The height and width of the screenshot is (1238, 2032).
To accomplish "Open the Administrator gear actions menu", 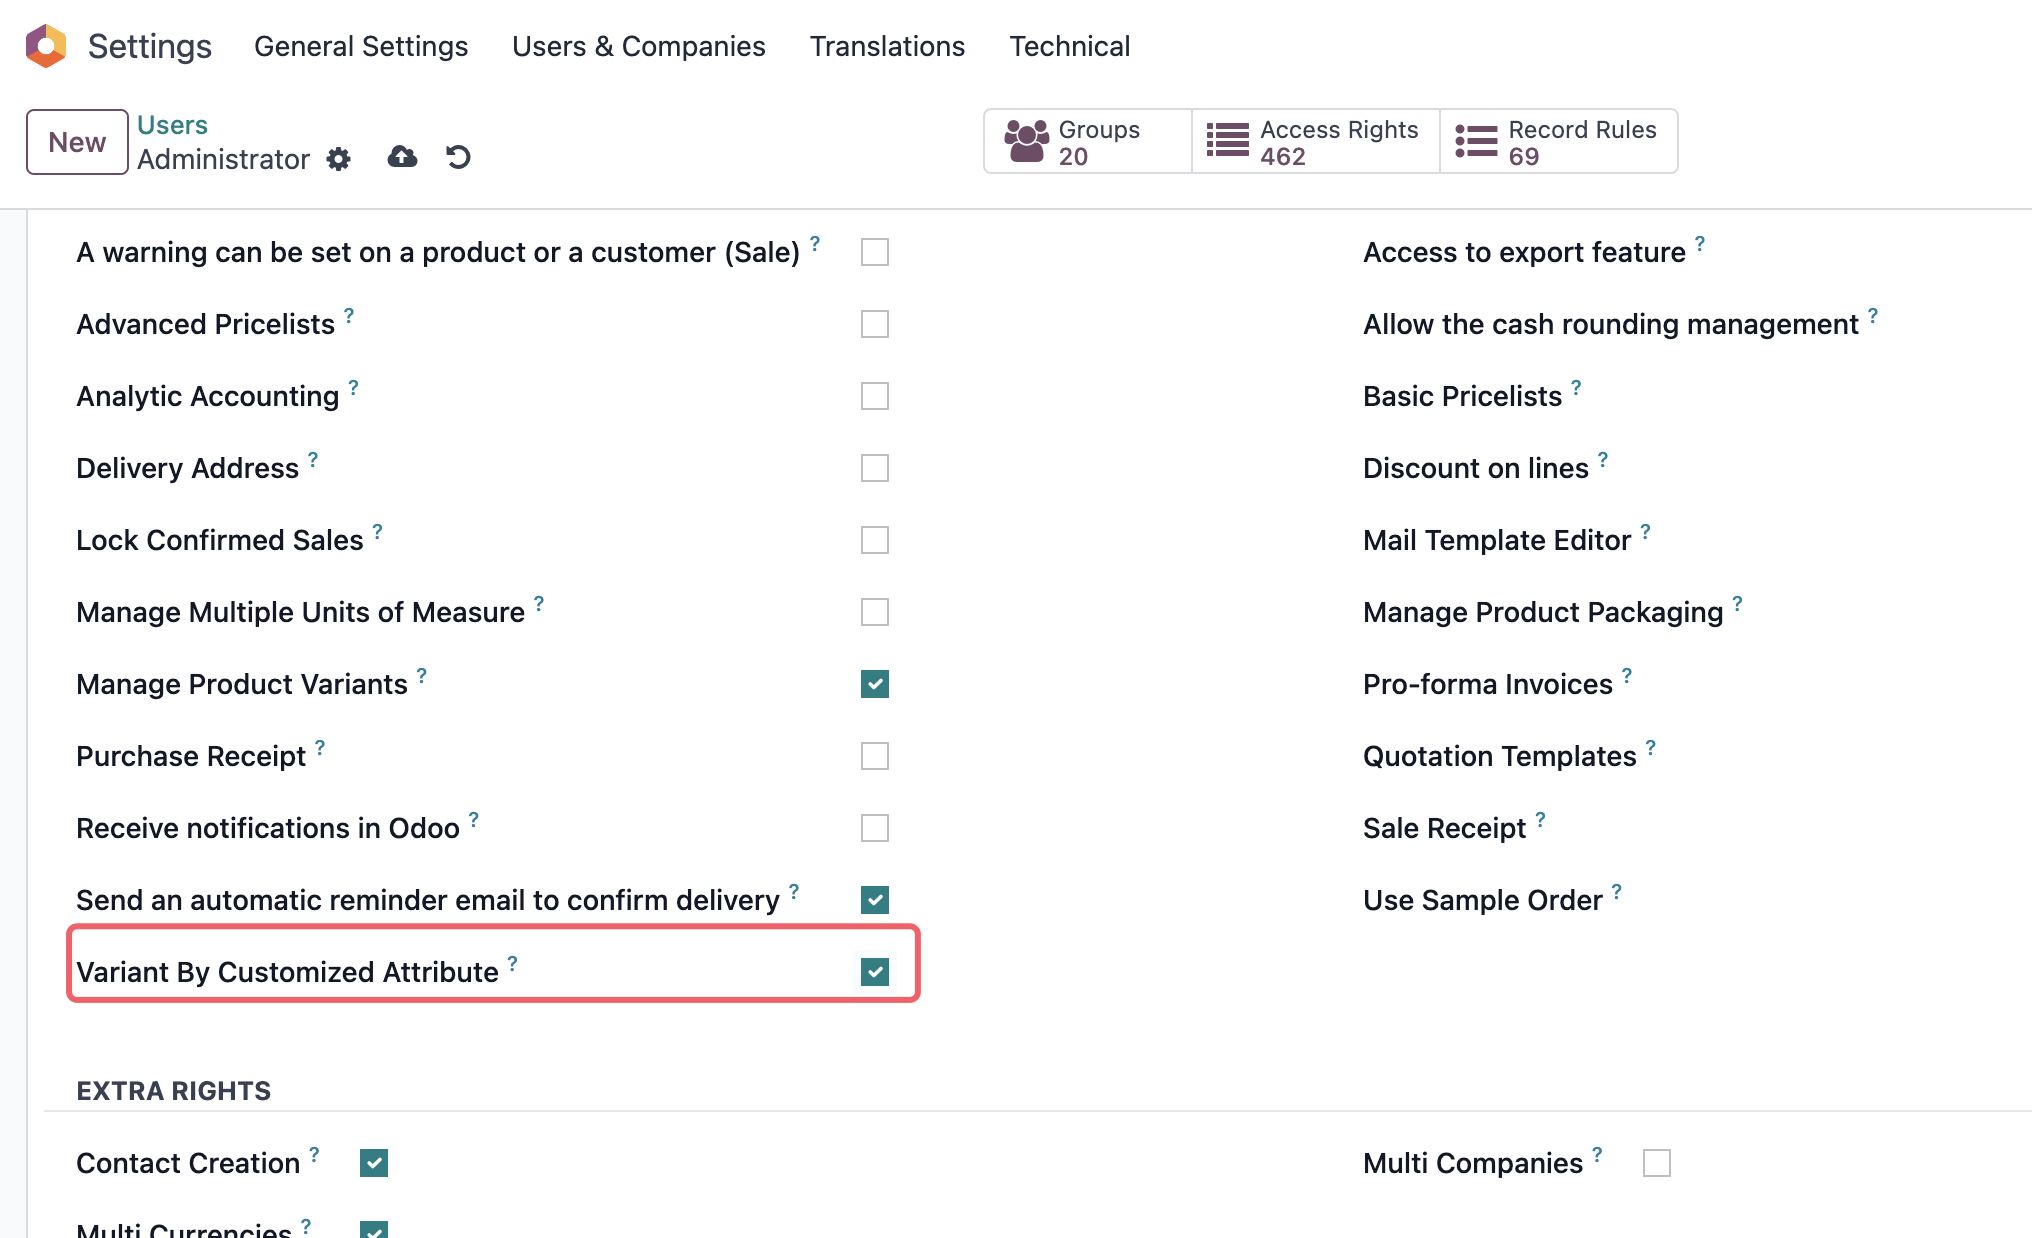I will [339, 159].
